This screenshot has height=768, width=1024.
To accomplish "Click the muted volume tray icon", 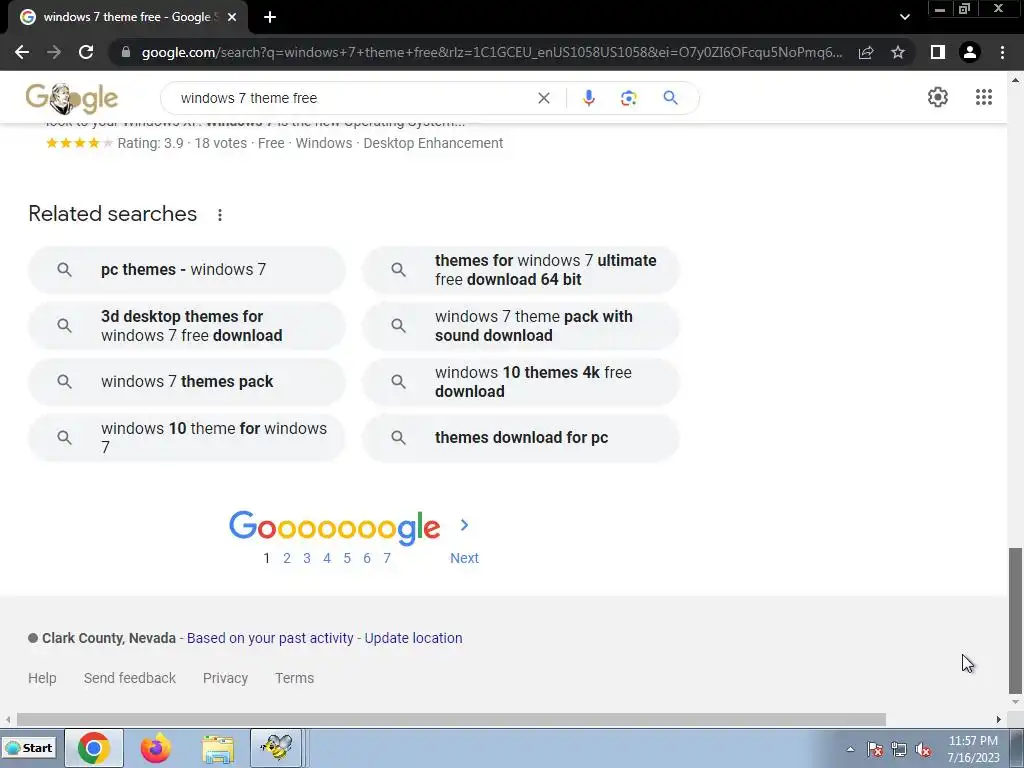I will click(x=923, y=749).
